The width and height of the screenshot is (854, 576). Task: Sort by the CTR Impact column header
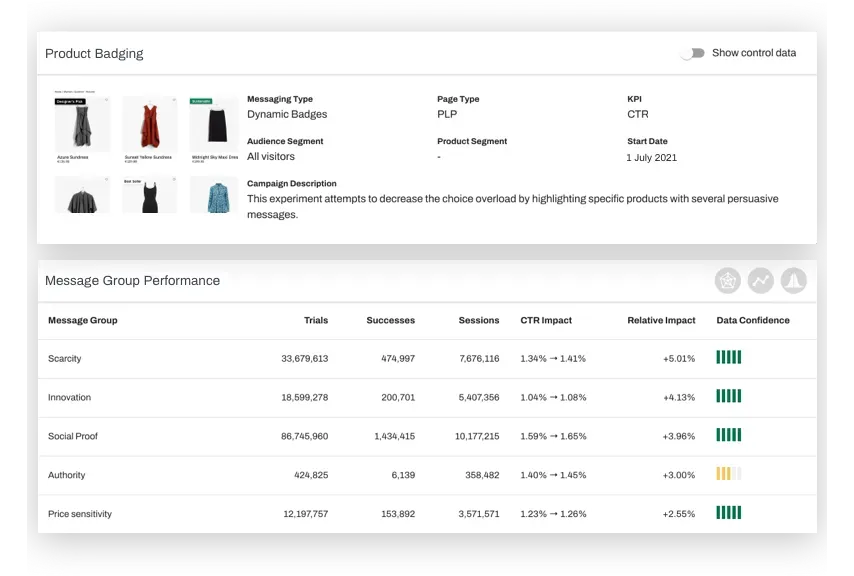tap(546, 320)
